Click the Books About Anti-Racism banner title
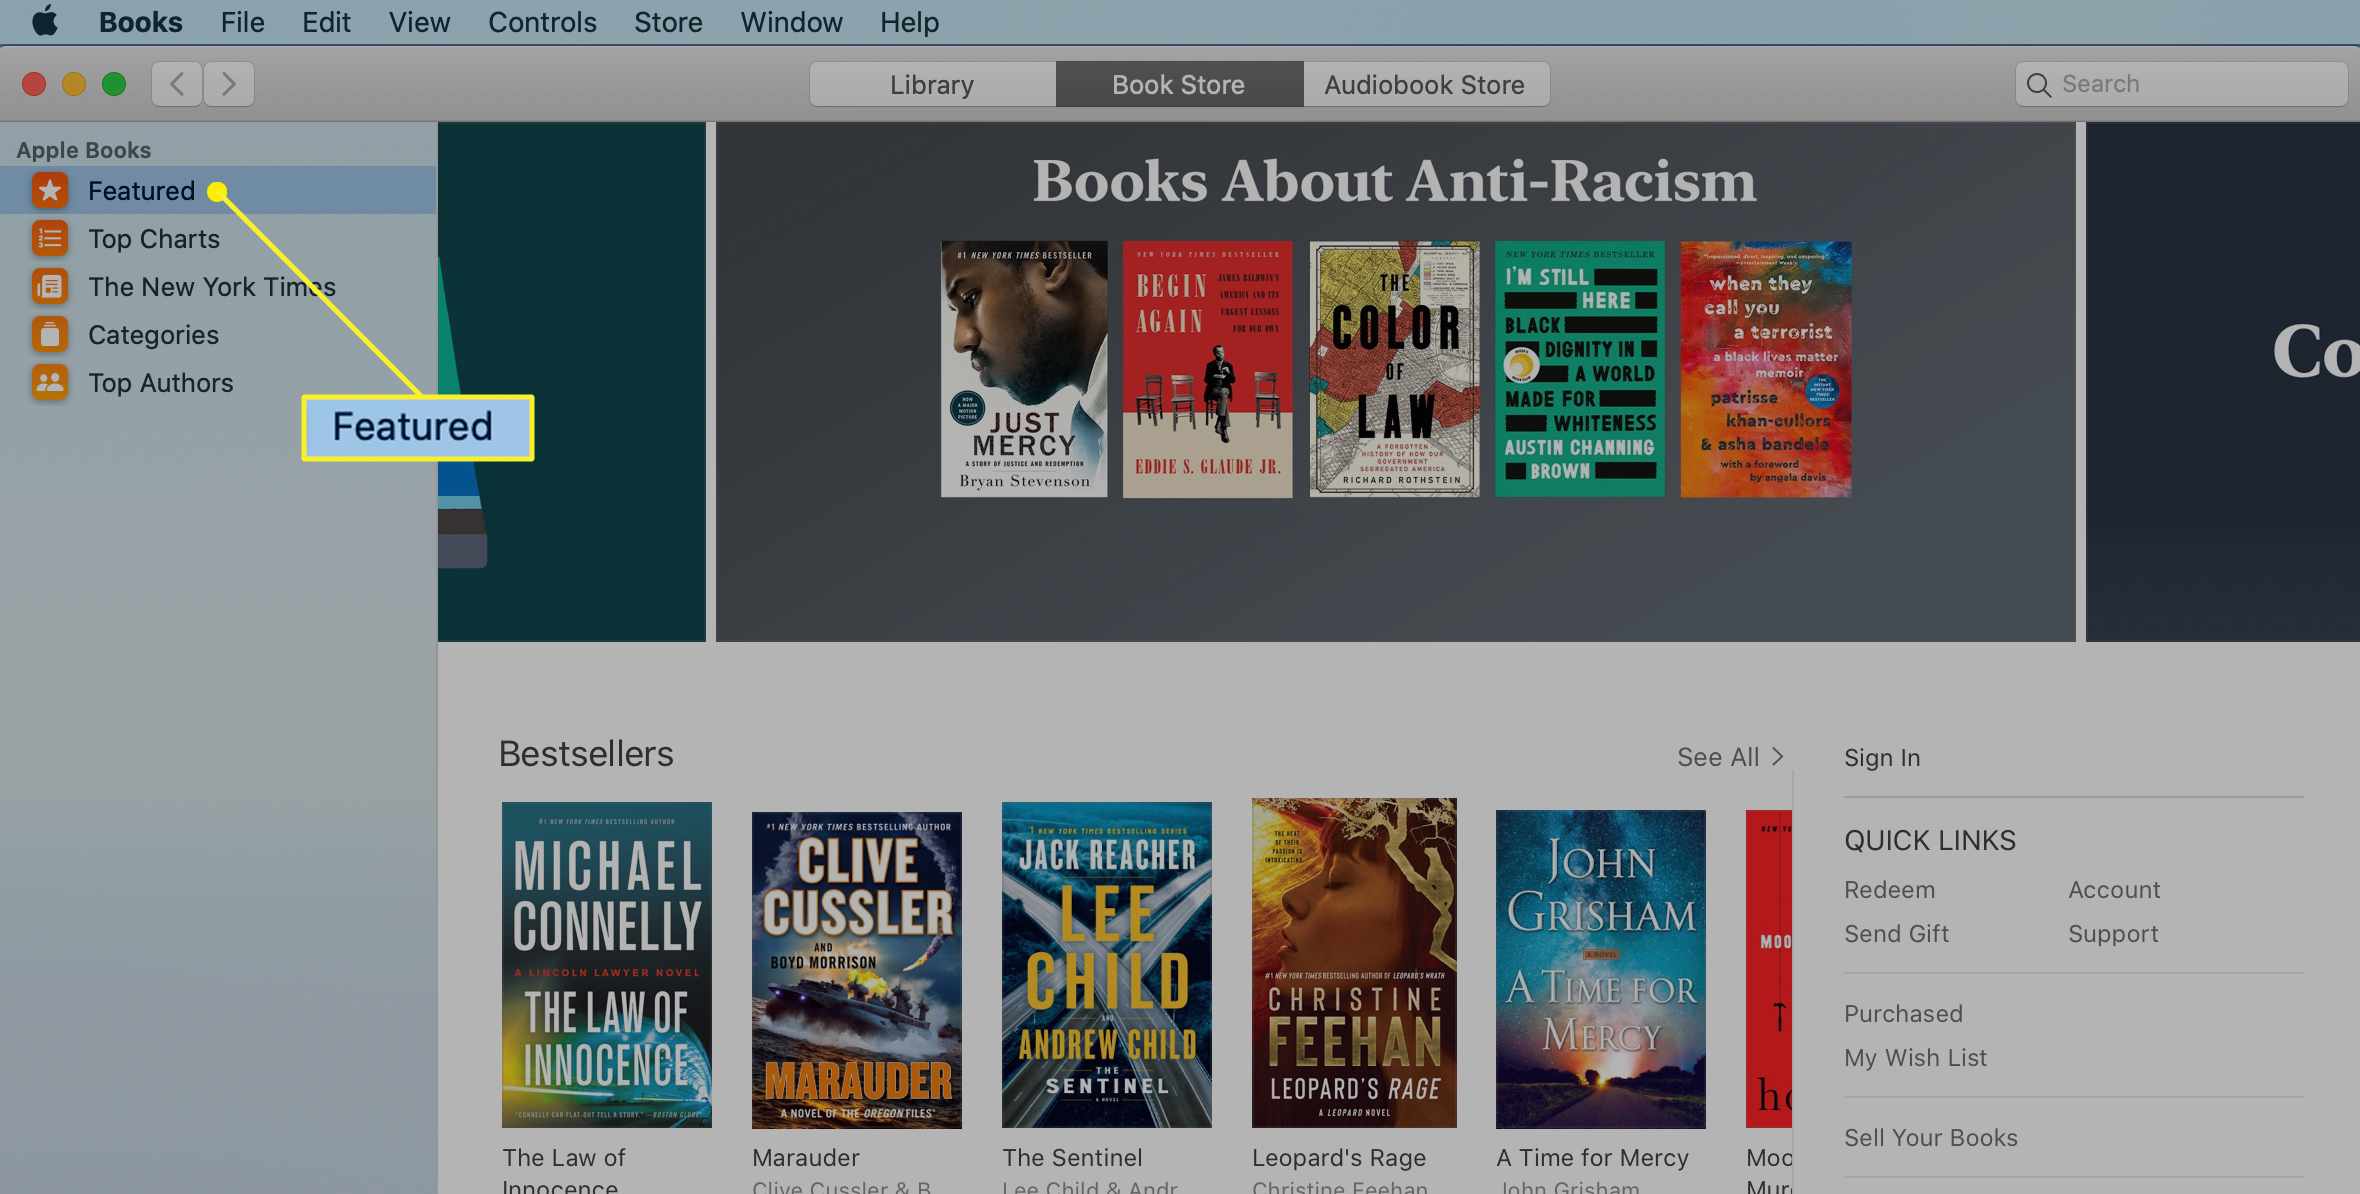Image resolution: width=2360 pixels, height=1194 pixels. [1394, 180]
